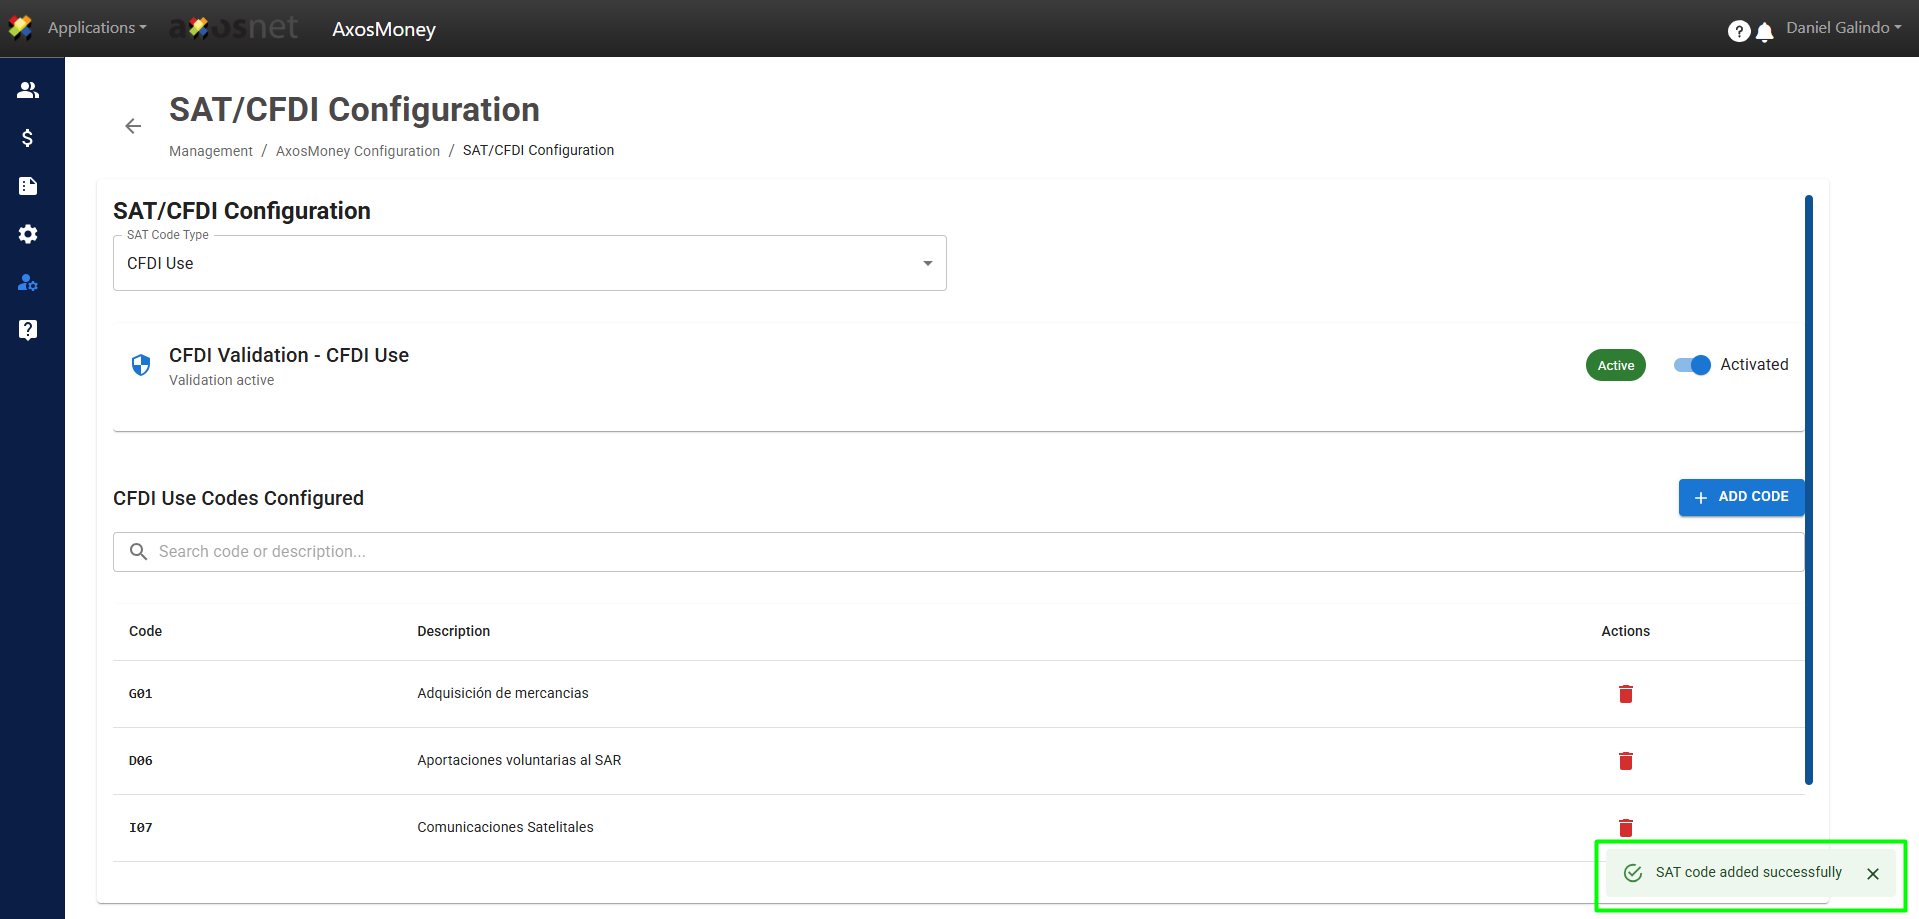Open the SAT Code Type dropdown
This screenshot has width=1919, height=919.
click(x=529, y=264)
